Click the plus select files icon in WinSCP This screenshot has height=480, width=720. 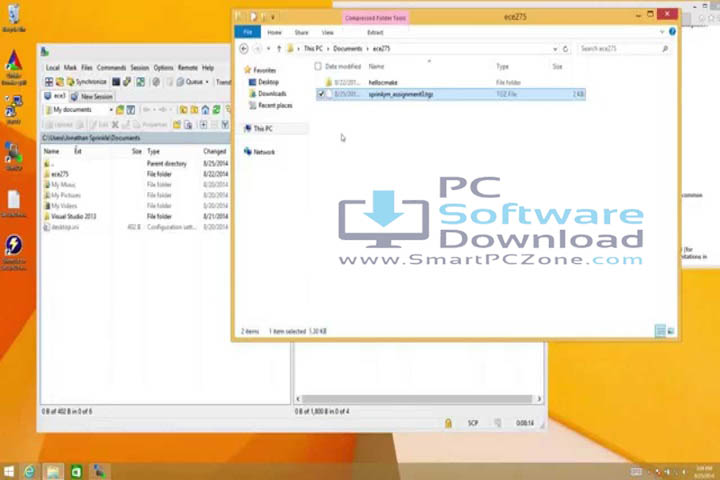tap(203, 124)
